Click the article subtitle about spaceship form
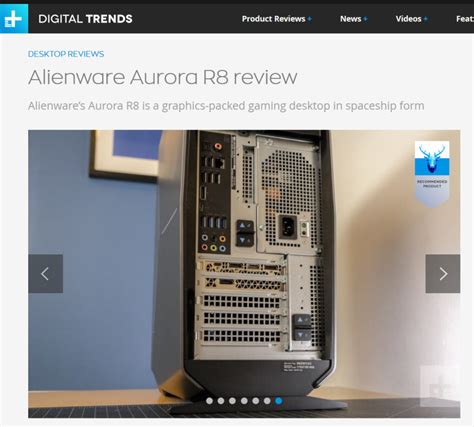The width and height of the screenshot is (474, 427). (226, 106)
